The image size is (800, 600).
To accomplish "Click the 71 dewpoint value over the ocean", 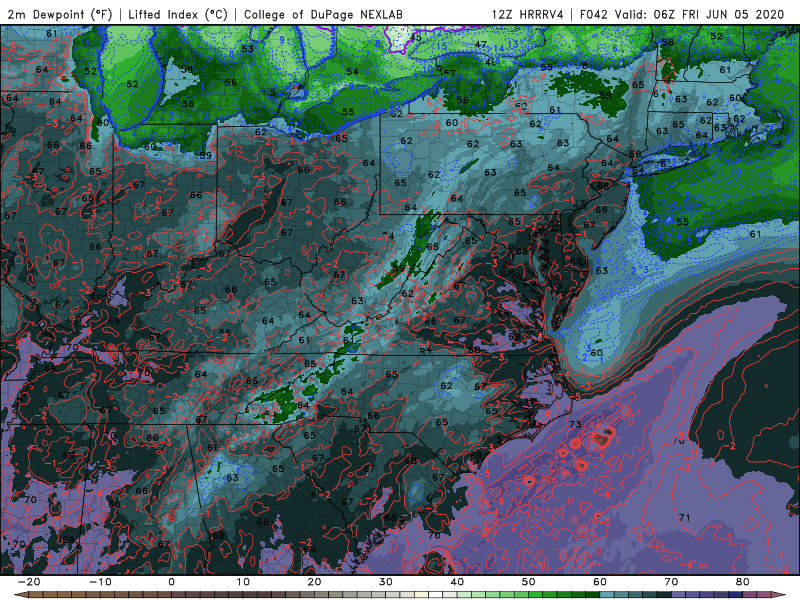I will coord(684,517).
